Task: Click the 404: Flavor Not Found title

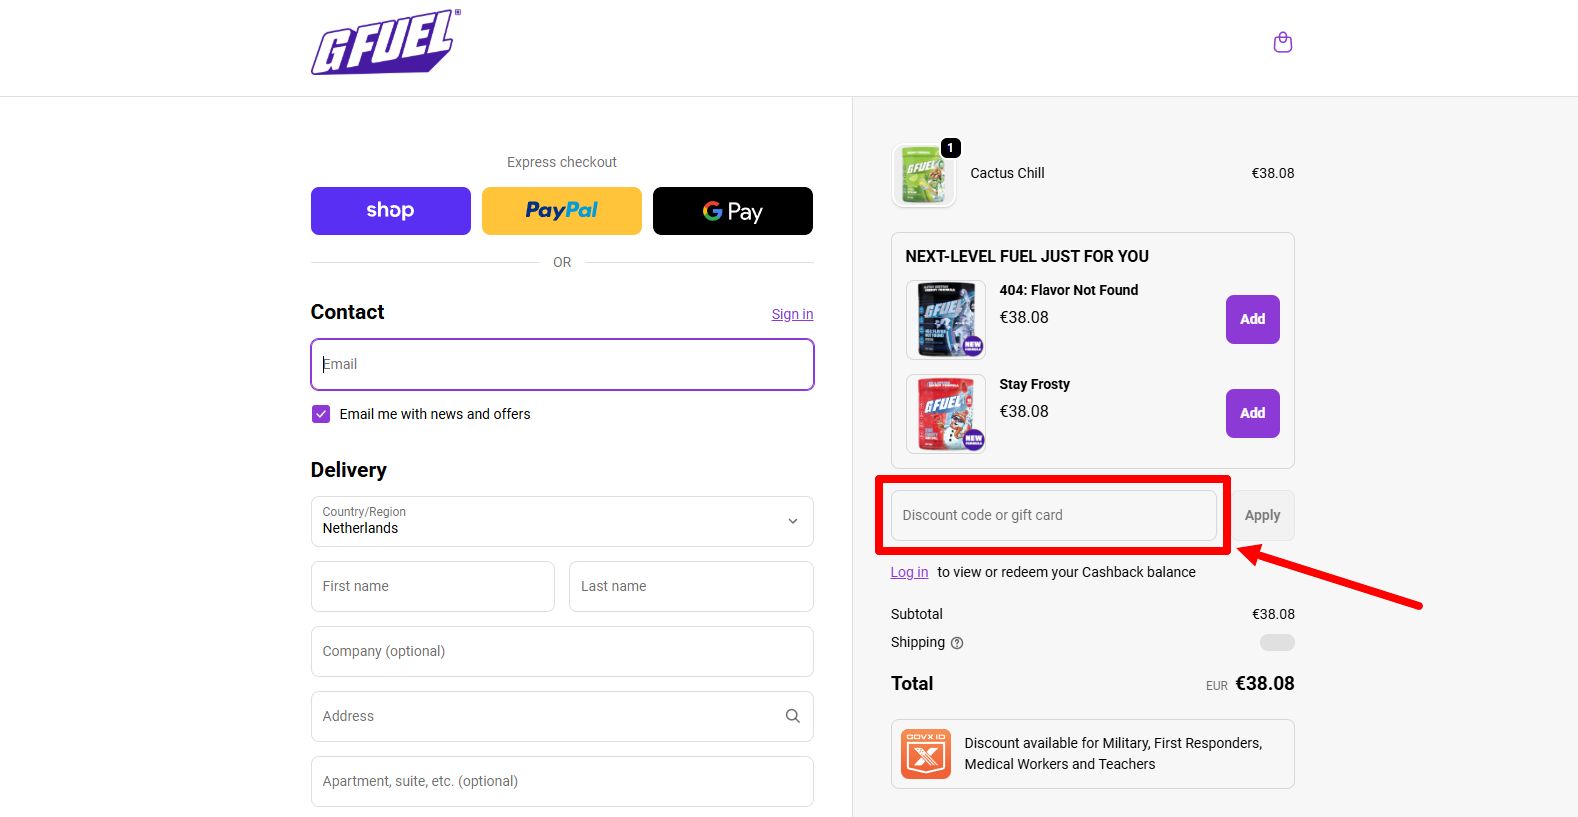Action: tap(1069, 290)
